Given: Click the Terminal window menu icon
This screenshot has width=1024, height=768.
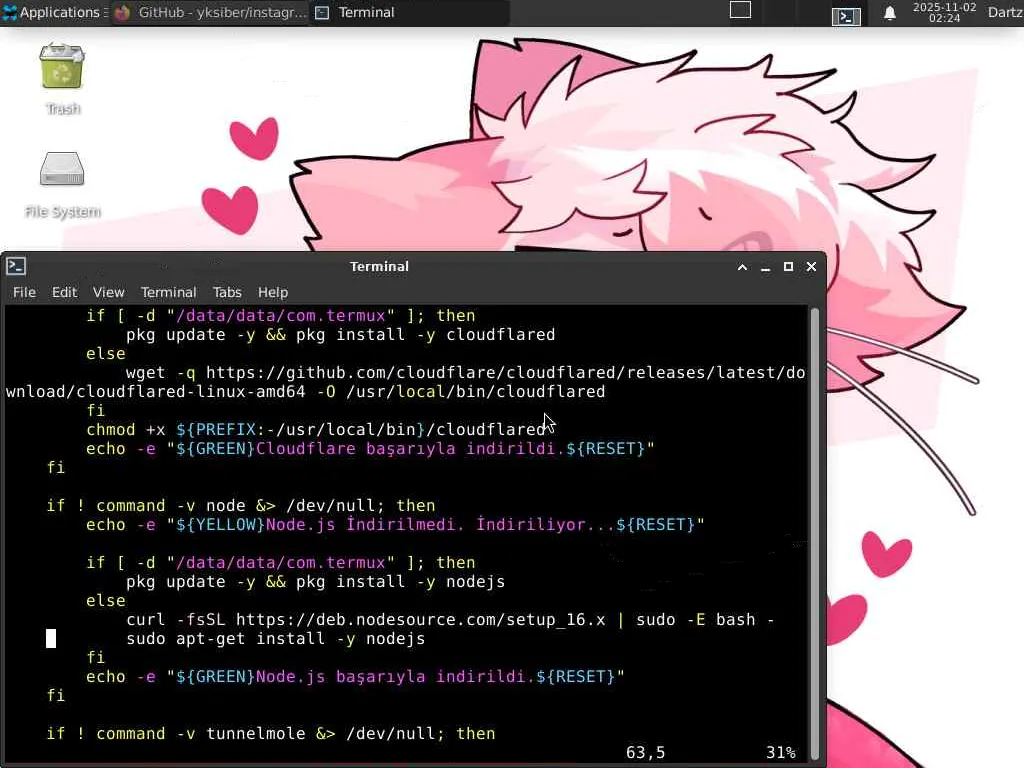Looking at the screenshot, I should click(16, 266).
